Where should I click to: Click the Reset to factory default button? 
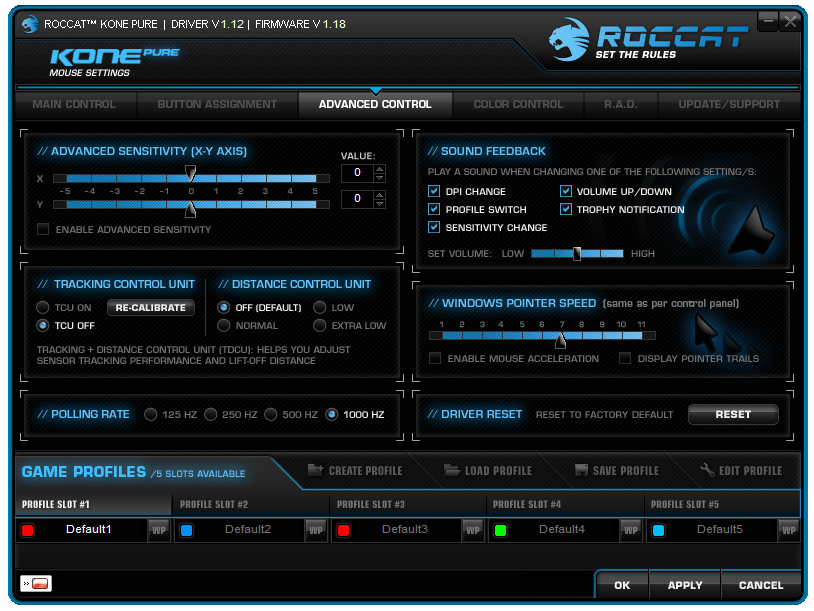coord(732,415)
